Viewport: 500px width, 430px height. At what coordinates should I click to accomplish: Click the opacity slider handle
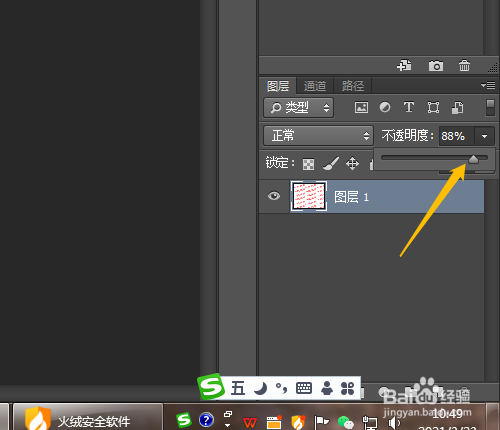[473, 159]
